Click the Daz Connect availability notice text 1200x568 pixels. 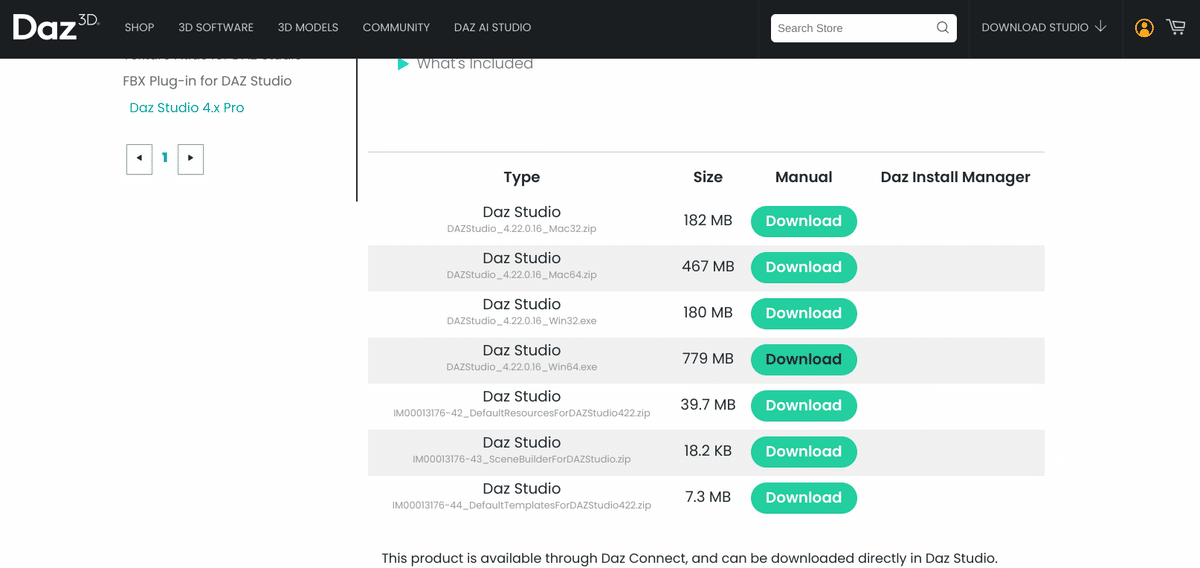click(690, 558)
